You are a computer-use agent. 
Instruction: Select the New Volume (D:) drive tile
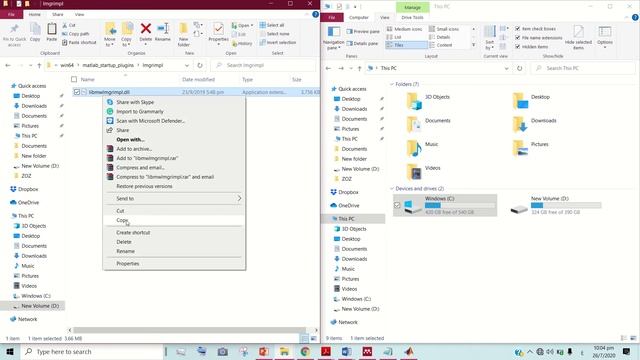pyautogui.click(x=555, y=205)
